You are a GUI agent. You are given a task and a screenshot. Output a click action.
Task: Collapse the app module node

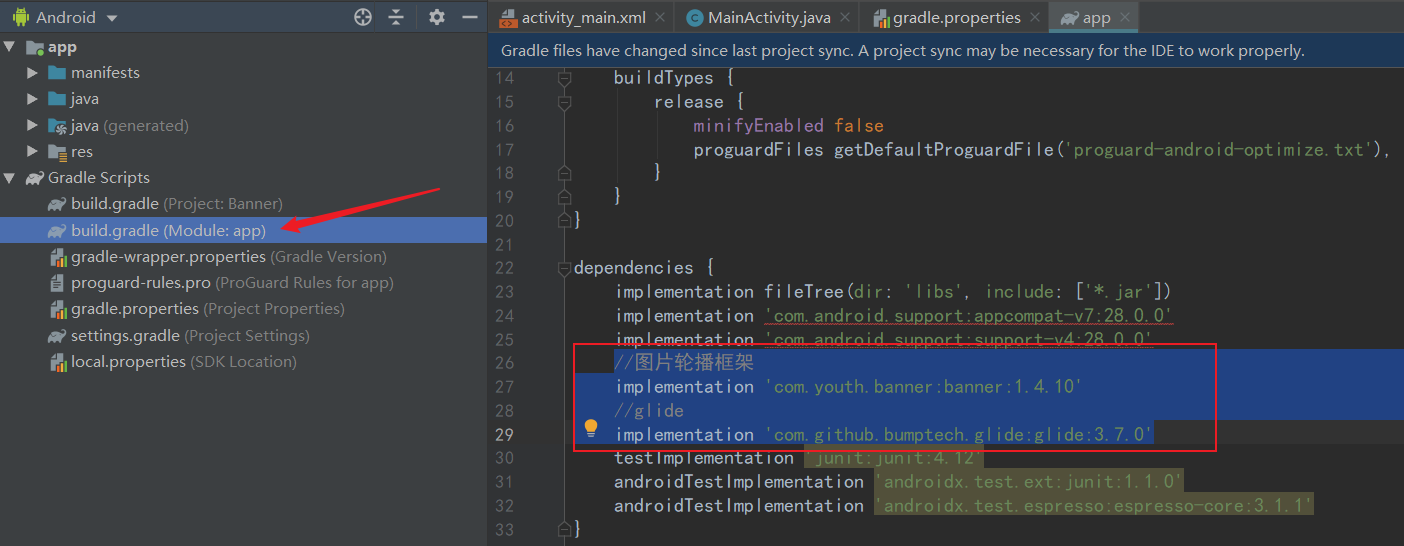tap(10, 47)
